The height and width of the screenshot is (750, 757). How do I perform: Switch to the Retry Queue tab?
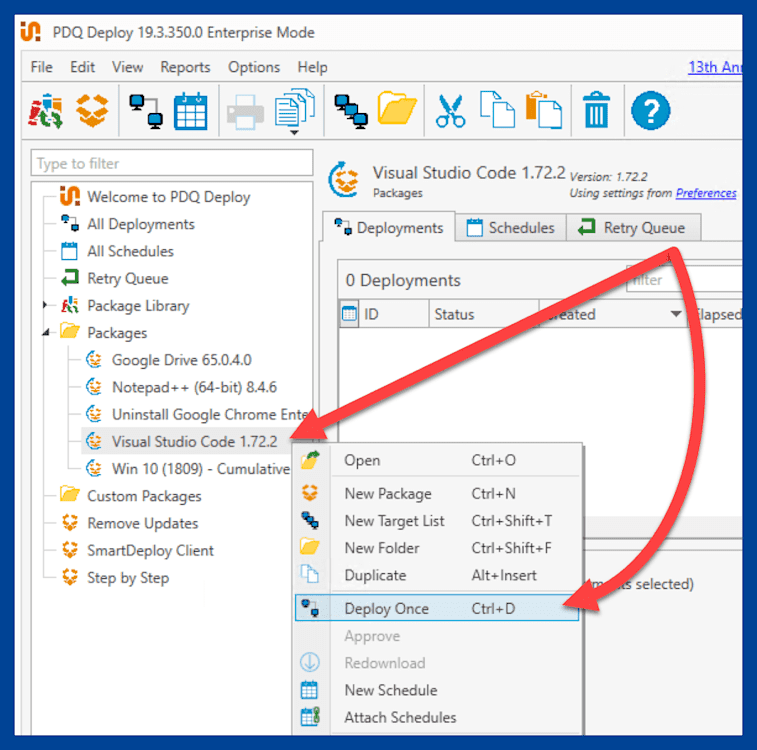(x=633, y=227)
